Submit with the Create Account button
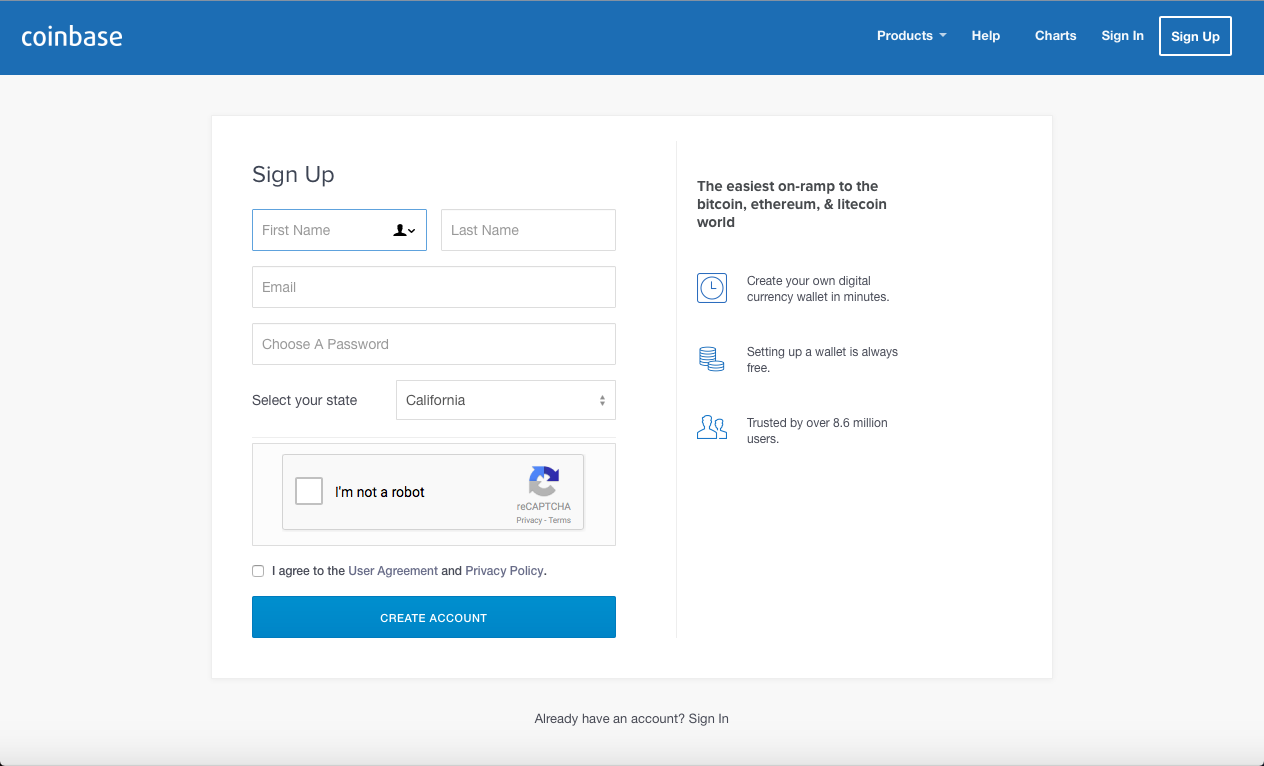1264x766 pixels. point(434,617)
